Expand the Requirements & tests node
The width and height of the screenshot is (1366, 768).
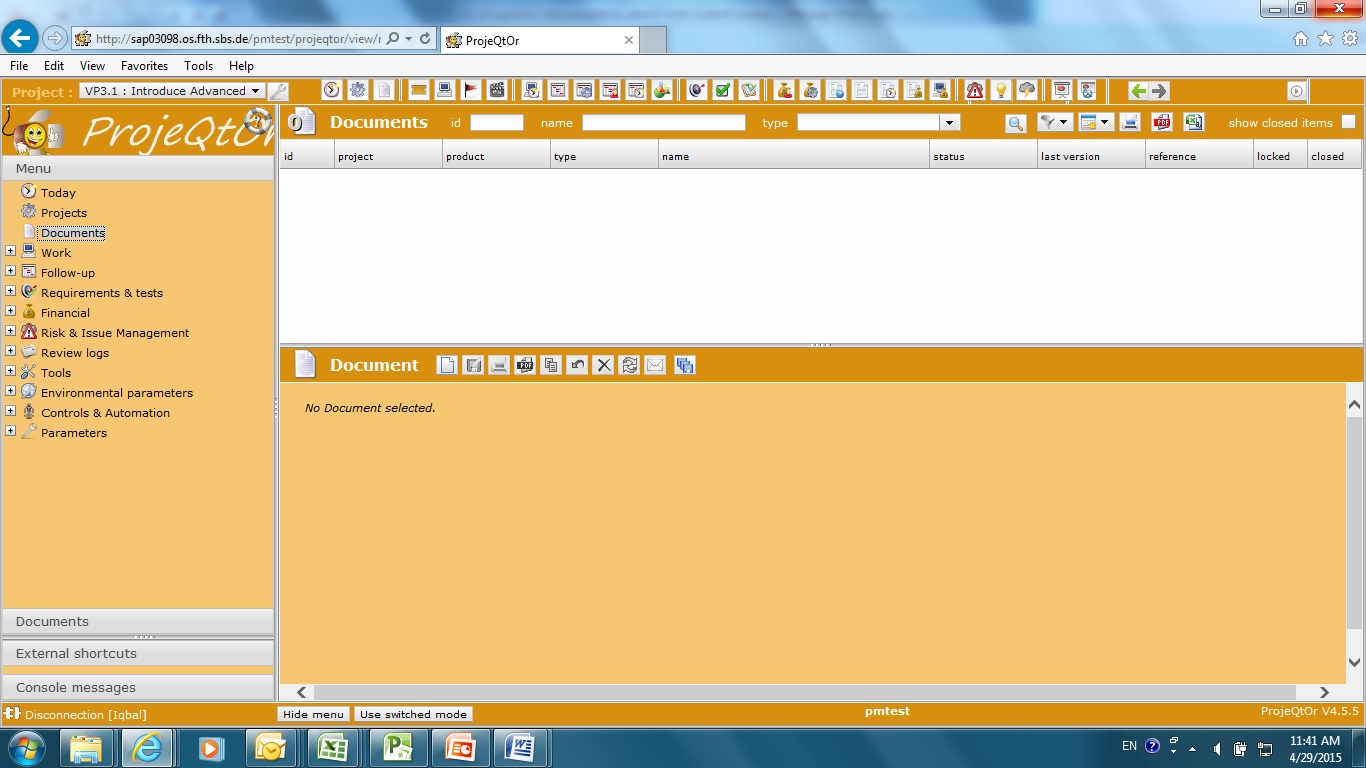(11, 291)
